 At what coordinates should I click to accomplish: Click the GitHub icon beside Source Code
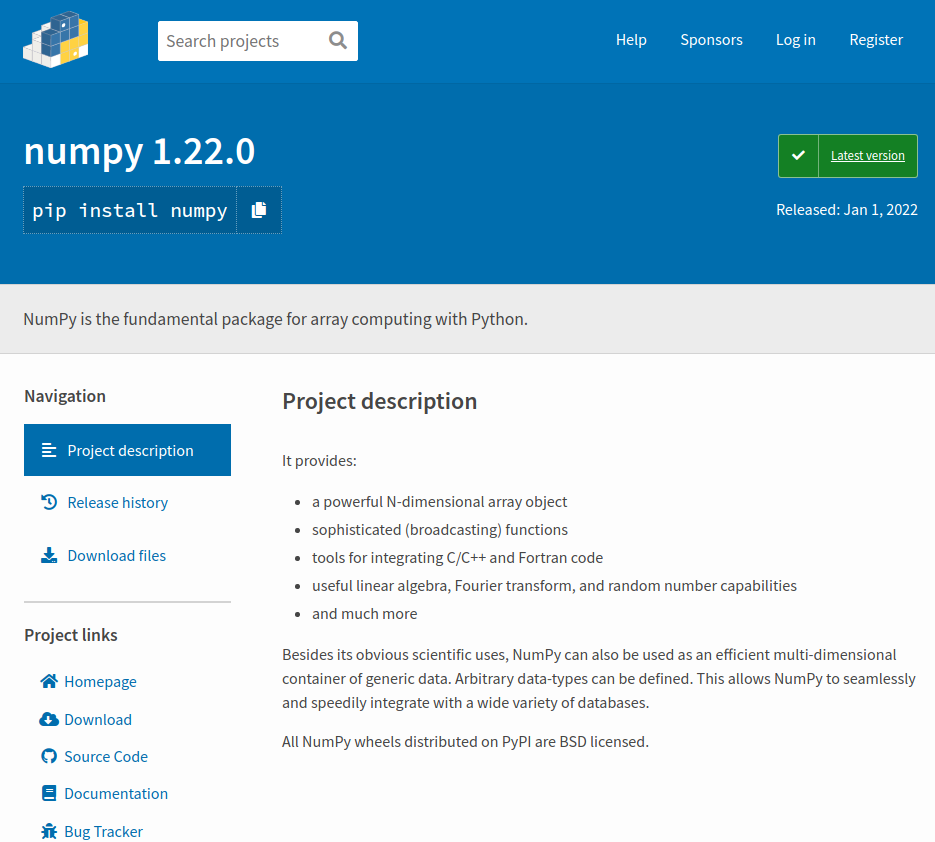46,756
